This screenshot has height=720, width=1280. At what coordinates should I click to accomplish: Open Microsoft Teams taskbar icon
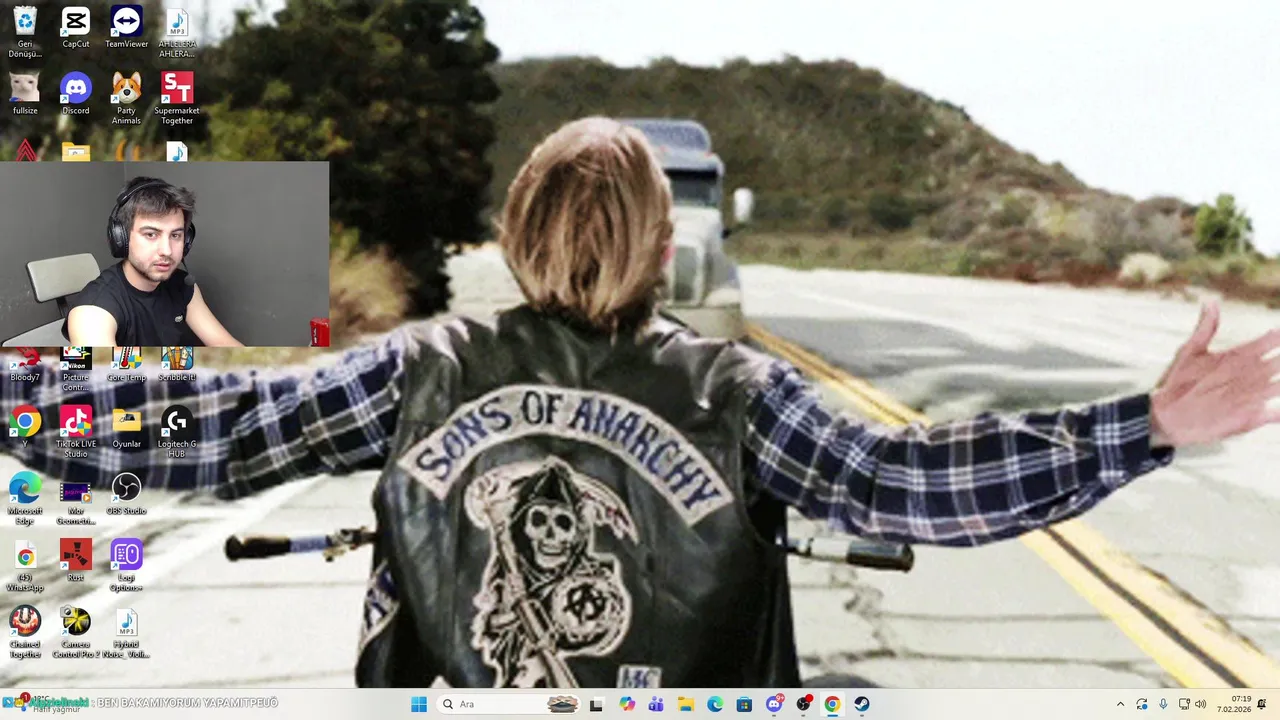tap(656, 704)
